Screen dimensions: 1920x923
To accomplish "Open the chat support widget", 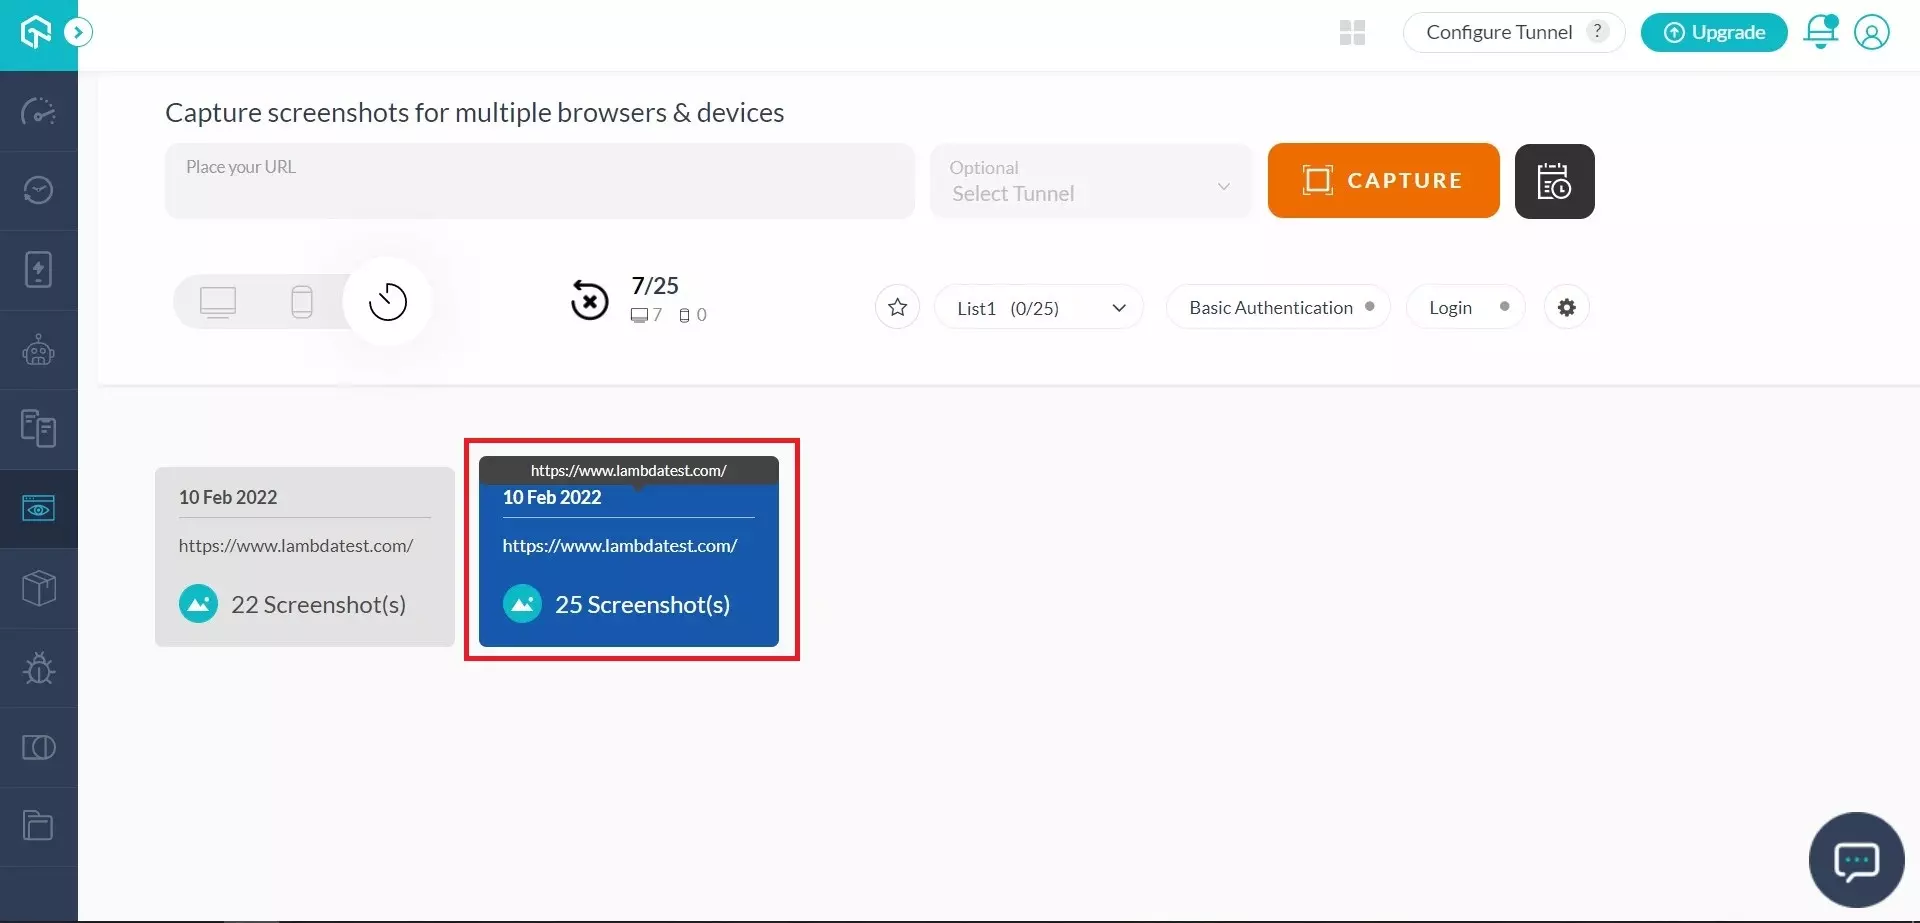I will (x=1856, y=860).
